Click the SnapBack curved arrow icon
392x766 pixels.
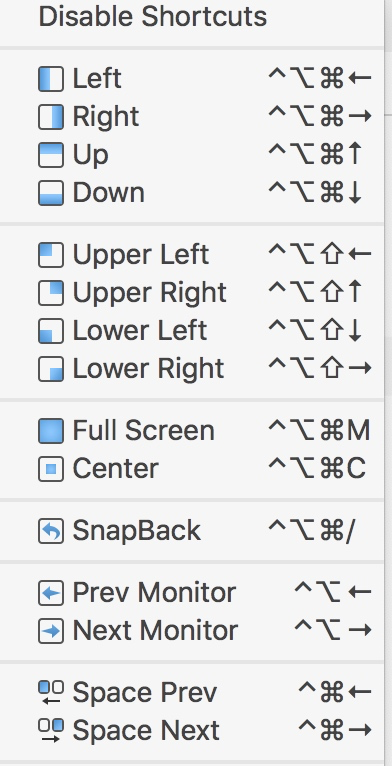51,531
